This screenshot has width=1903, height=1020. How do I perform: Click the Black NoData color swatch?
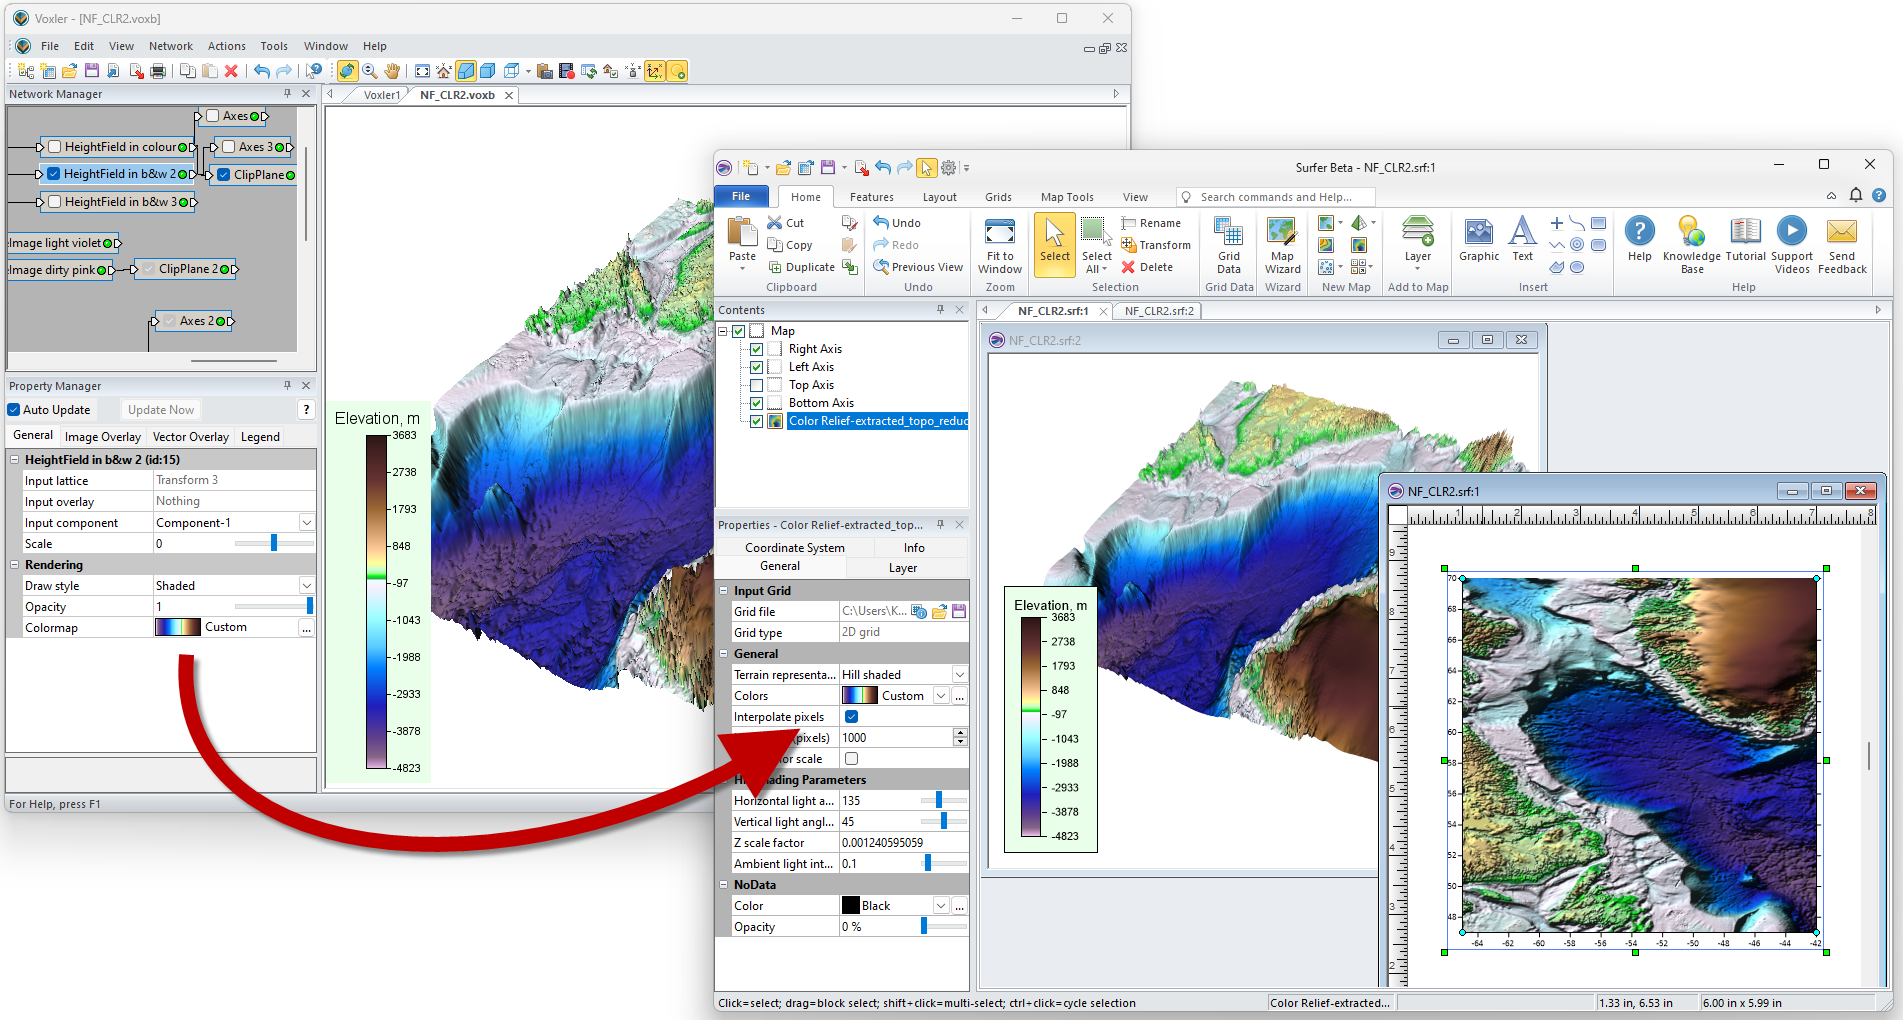click(851, 906)
